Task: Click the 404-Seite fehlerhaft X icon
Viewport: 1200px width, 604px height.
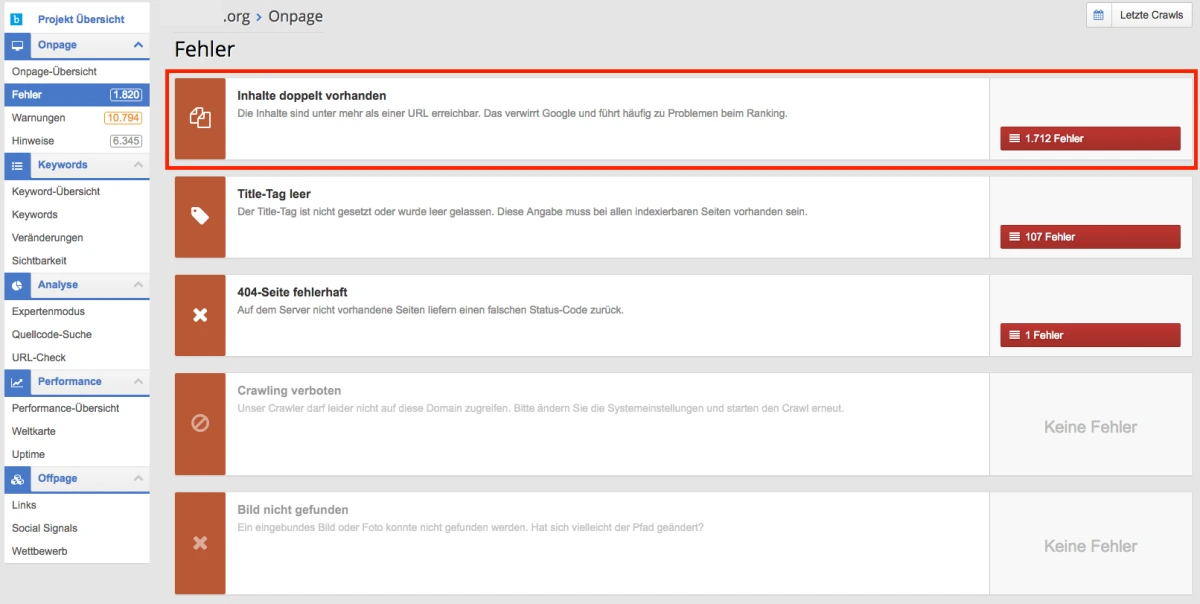Action: tap(200, 315)
